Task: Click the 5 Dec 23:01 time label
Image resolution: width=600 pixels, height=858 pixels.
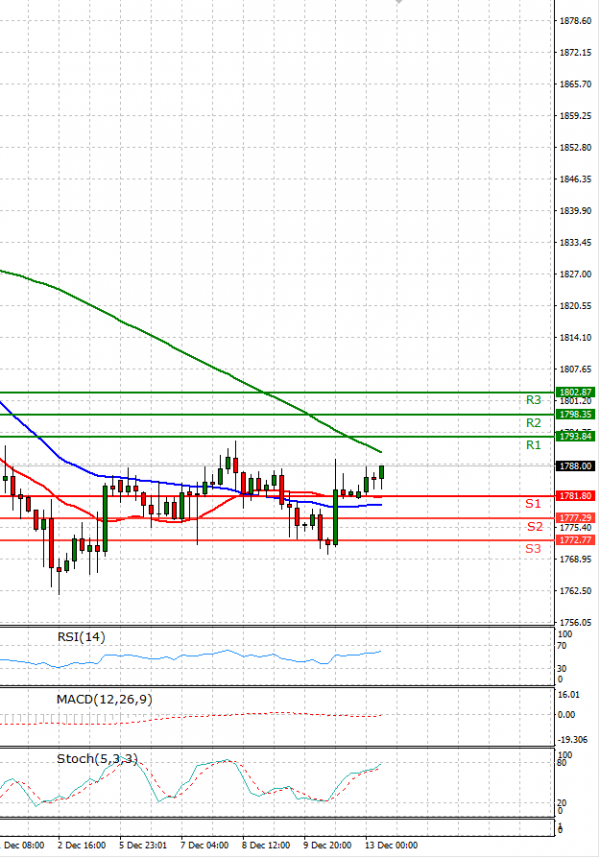Action: pos(143,845)
